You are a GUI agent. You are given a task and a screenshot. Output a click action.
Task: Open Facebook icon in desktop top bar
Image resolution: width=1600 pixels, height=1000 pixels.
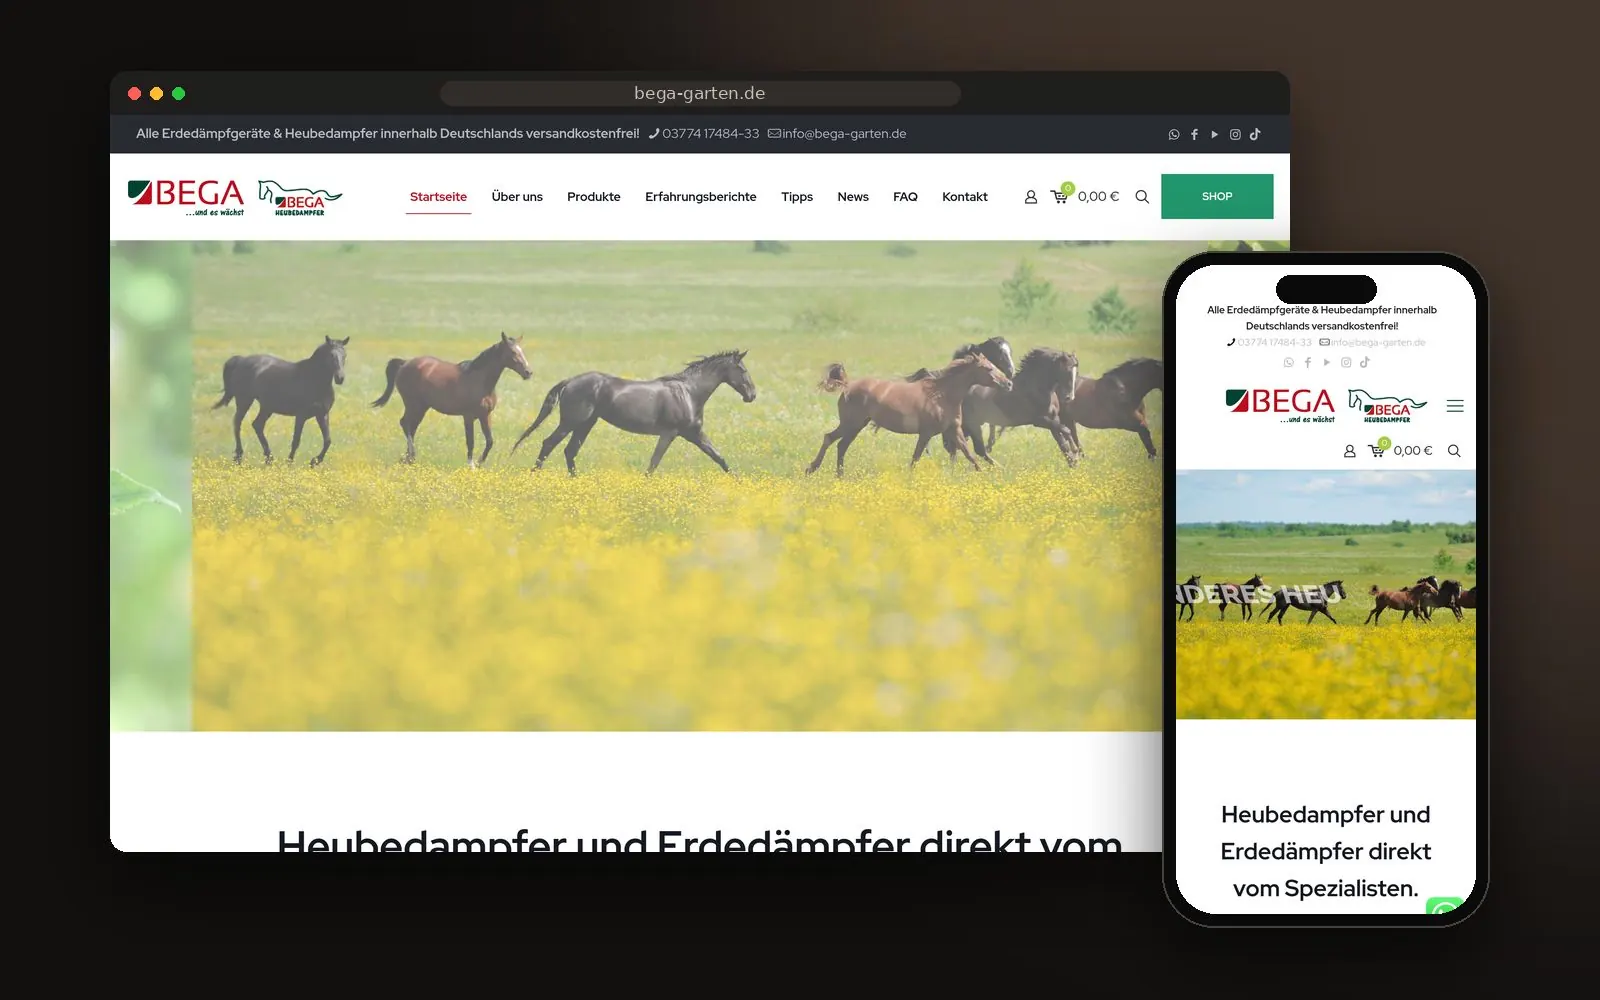pos(1194,134)
